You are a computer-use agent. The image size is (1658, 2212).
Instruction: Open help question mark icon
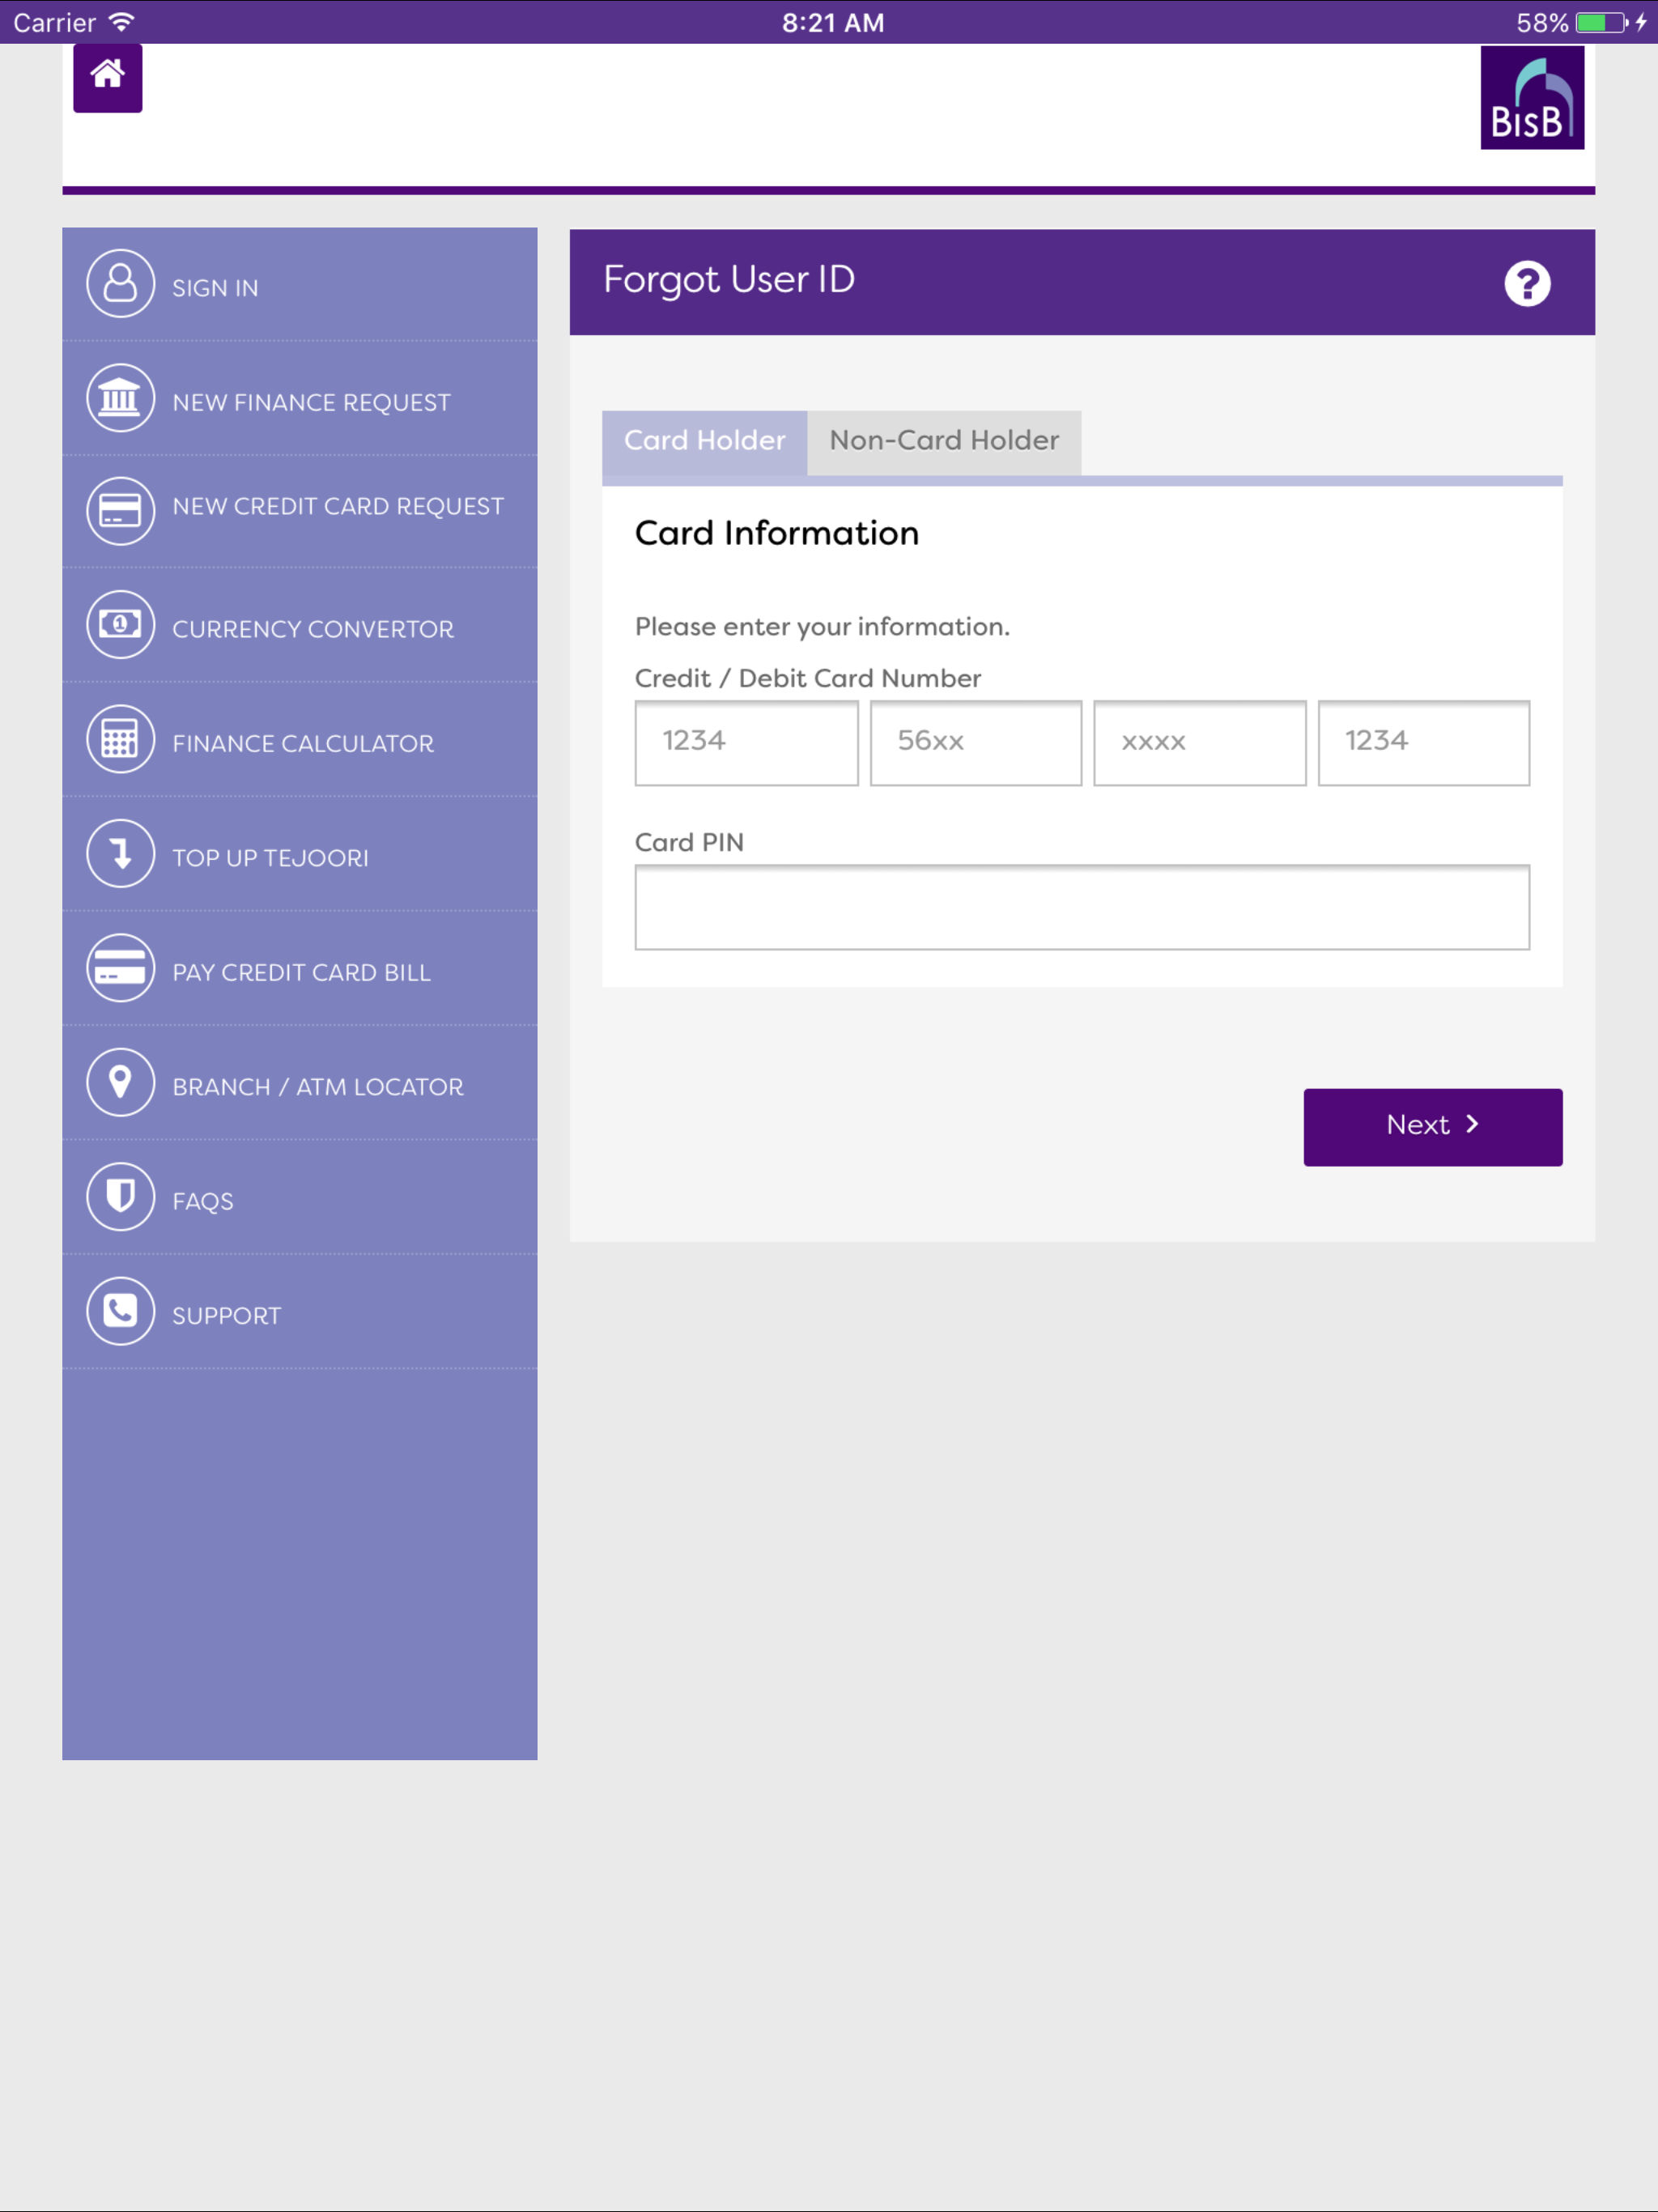point(1526,284)
